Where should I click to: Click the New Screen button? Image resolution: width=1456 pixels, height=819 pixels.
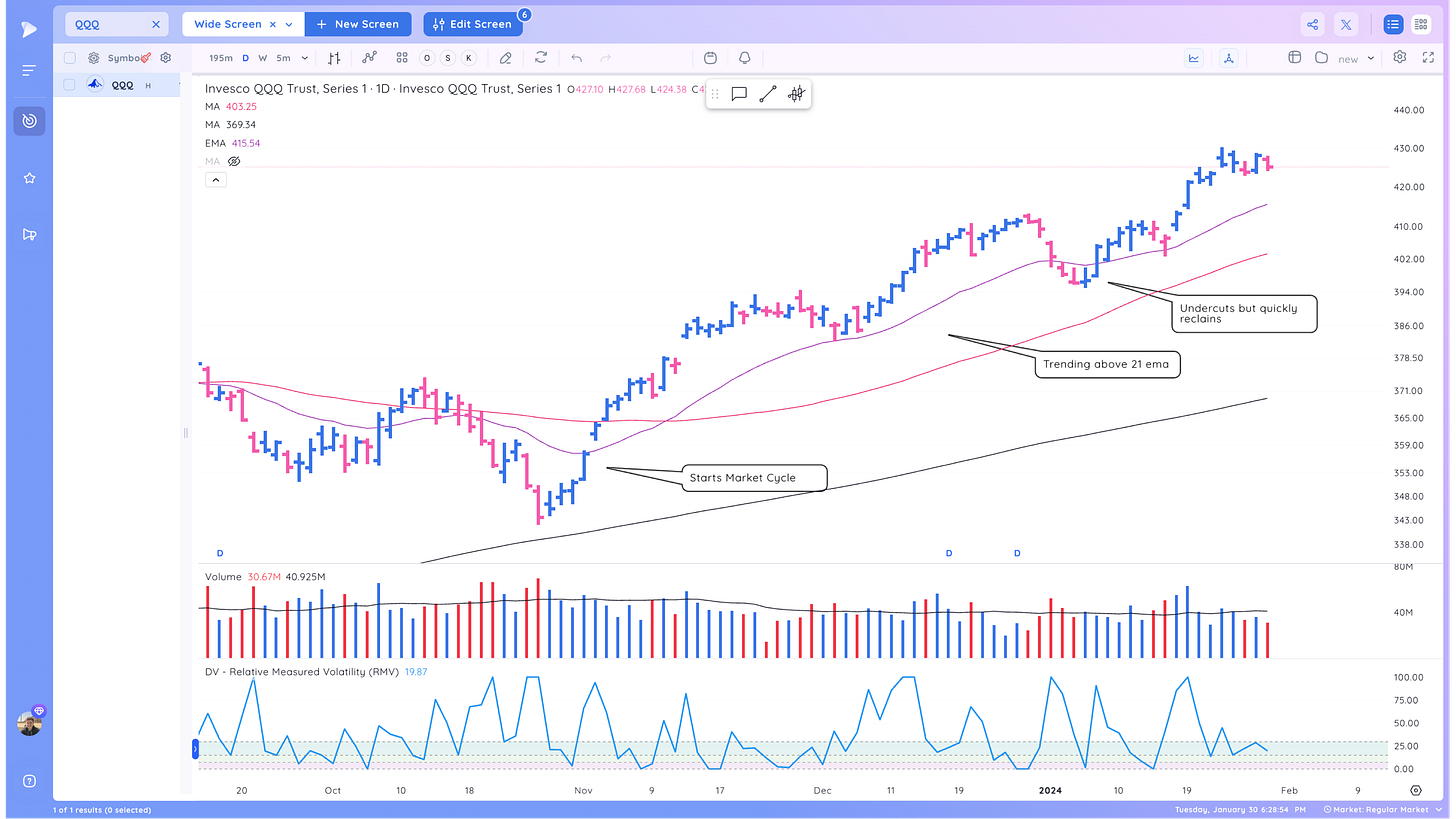pyautogui.click(x=357, y=24)
